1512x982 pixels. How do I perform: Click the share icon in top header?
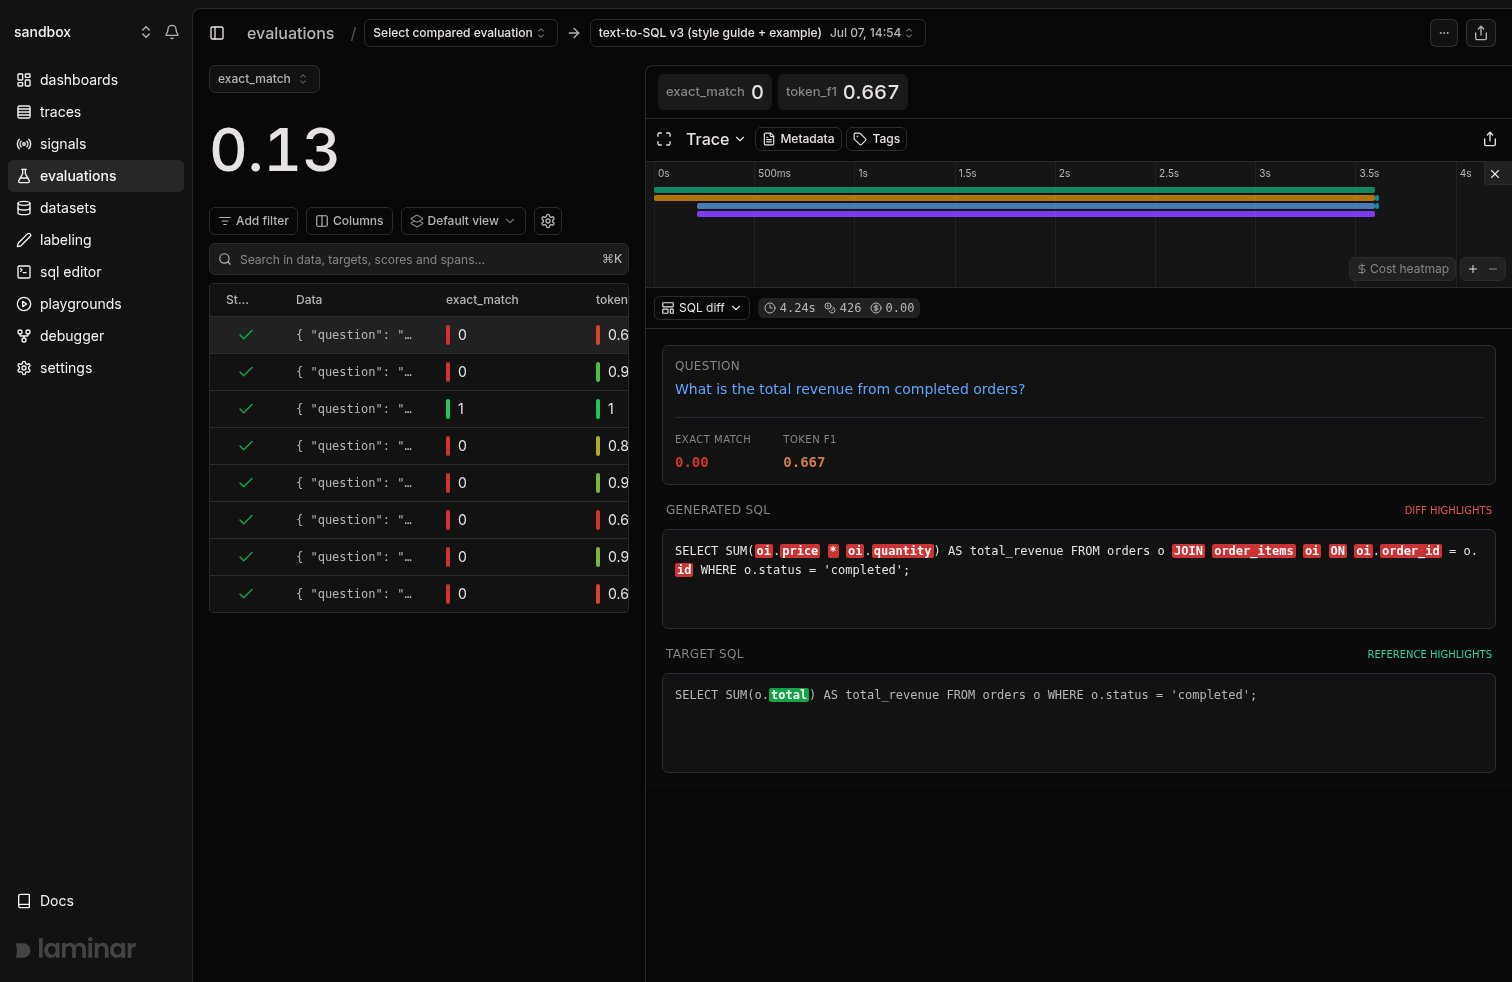coord(1481,33)
